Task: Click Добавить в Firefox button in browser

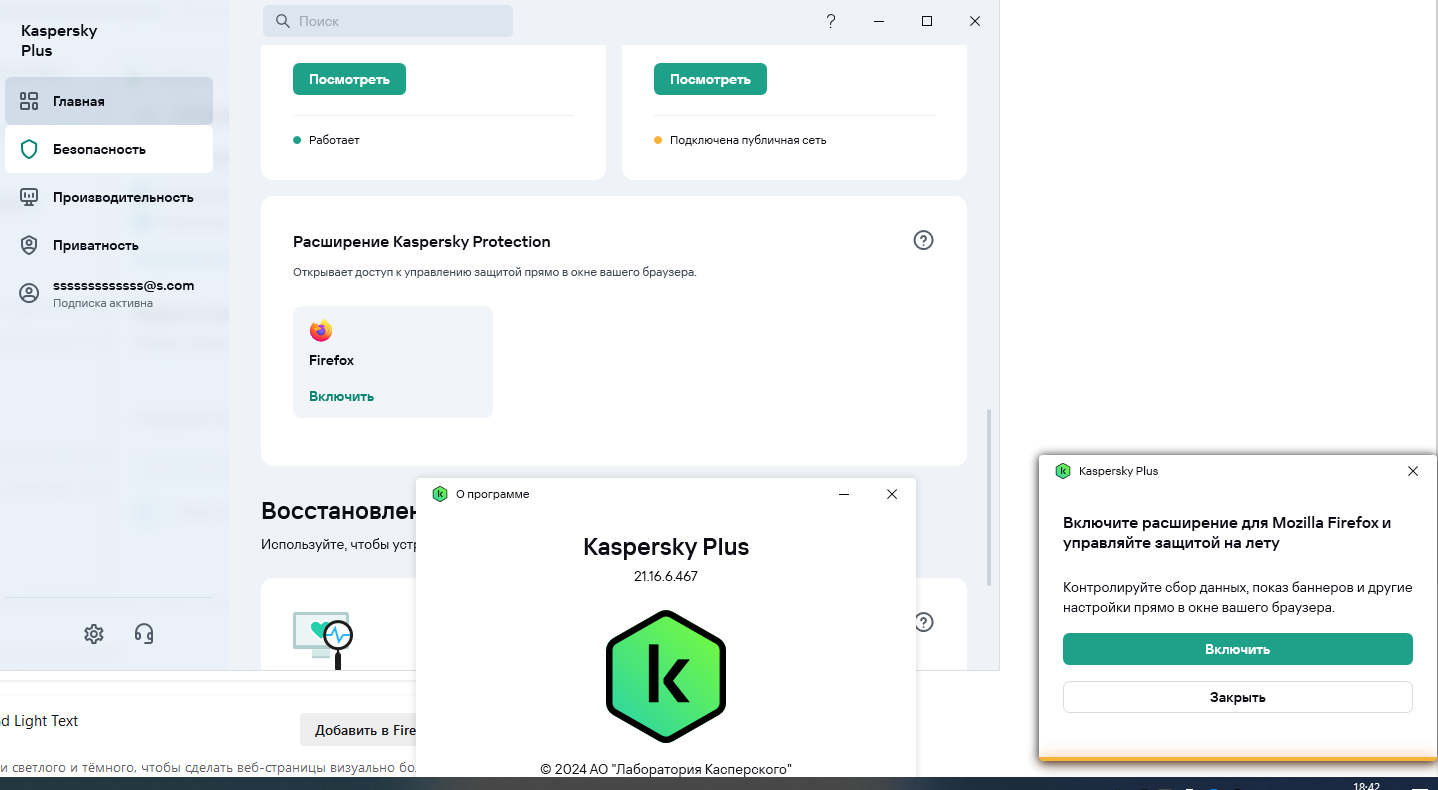Action: (358, 730)
